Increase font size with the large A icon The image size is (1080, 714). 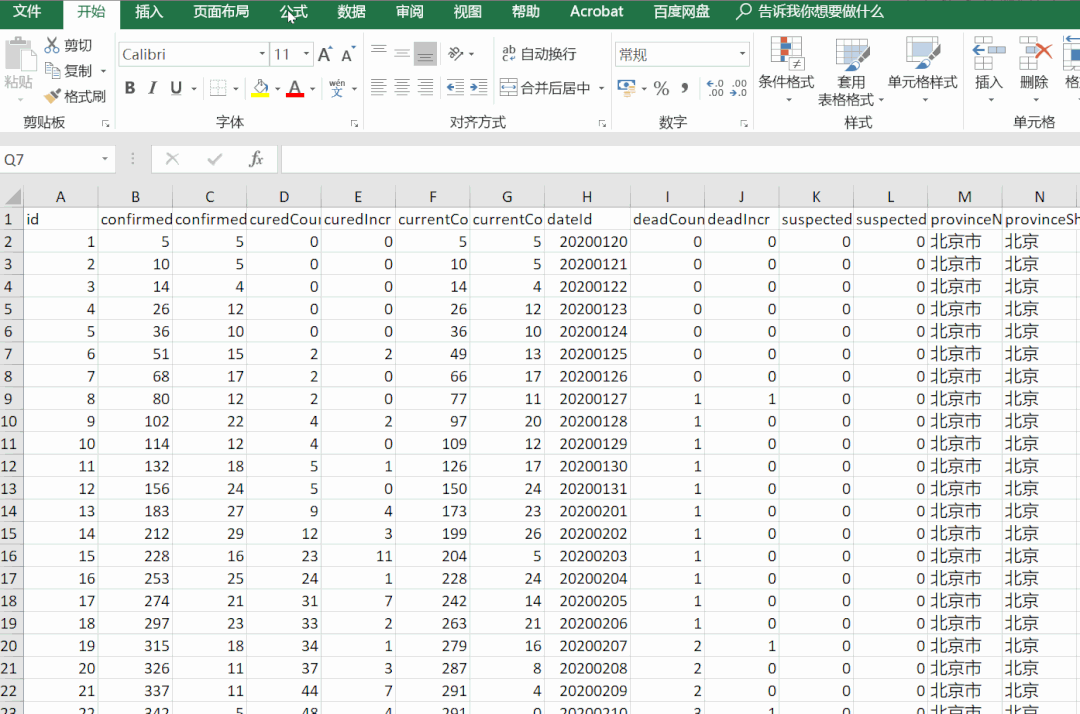pos(325,54)
